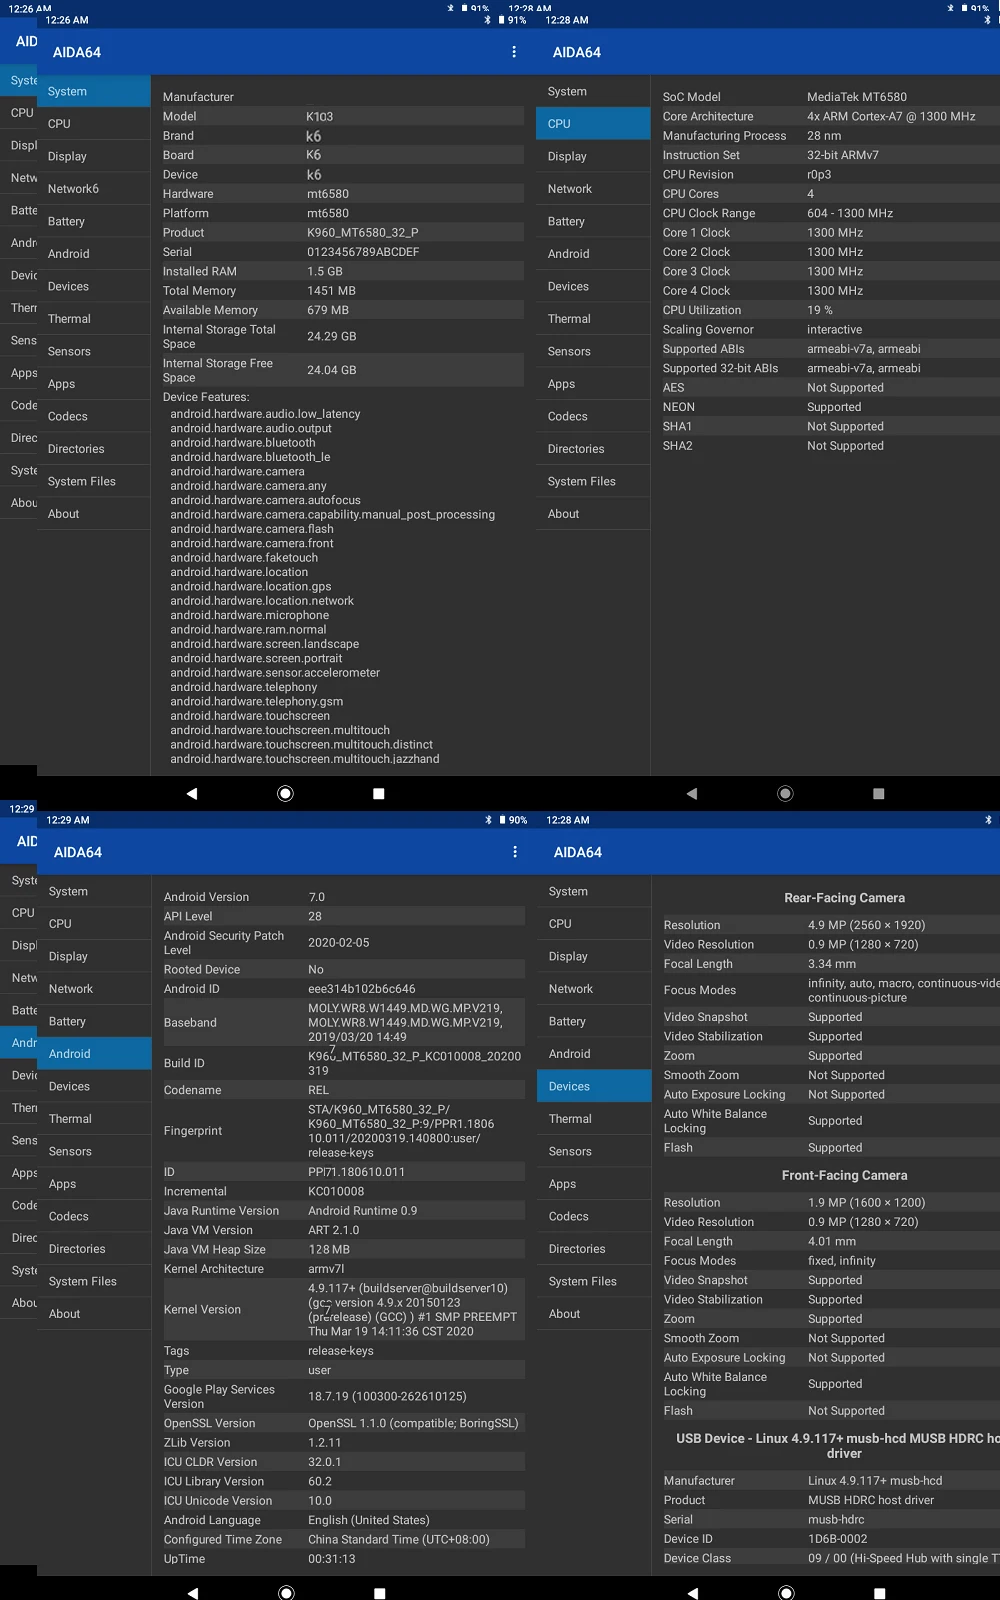Open Directories in the System screenshot sidebar

click(x=94, y=449)
